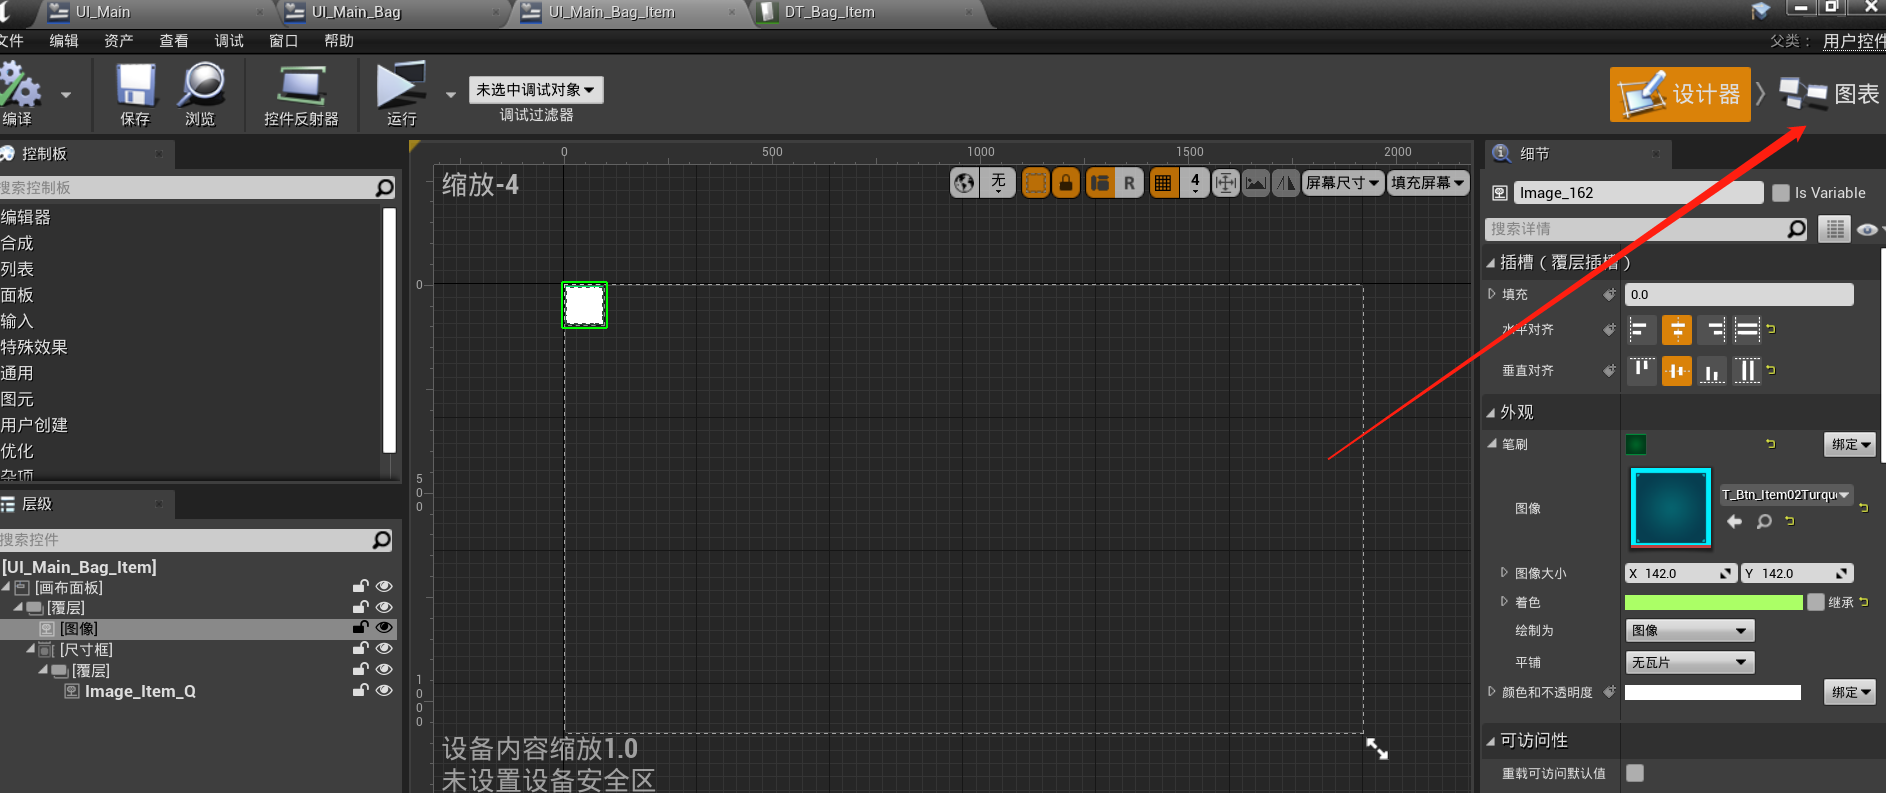
Task: Set vertical alignment to bottom
Action: [1712, 371]
